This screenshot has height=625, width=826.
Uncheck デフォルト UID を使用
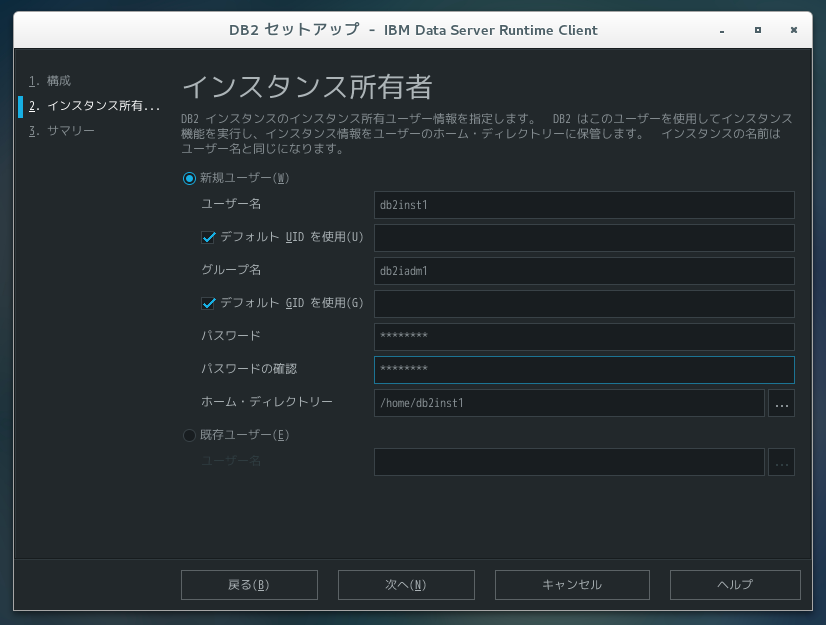click(210, 237)
